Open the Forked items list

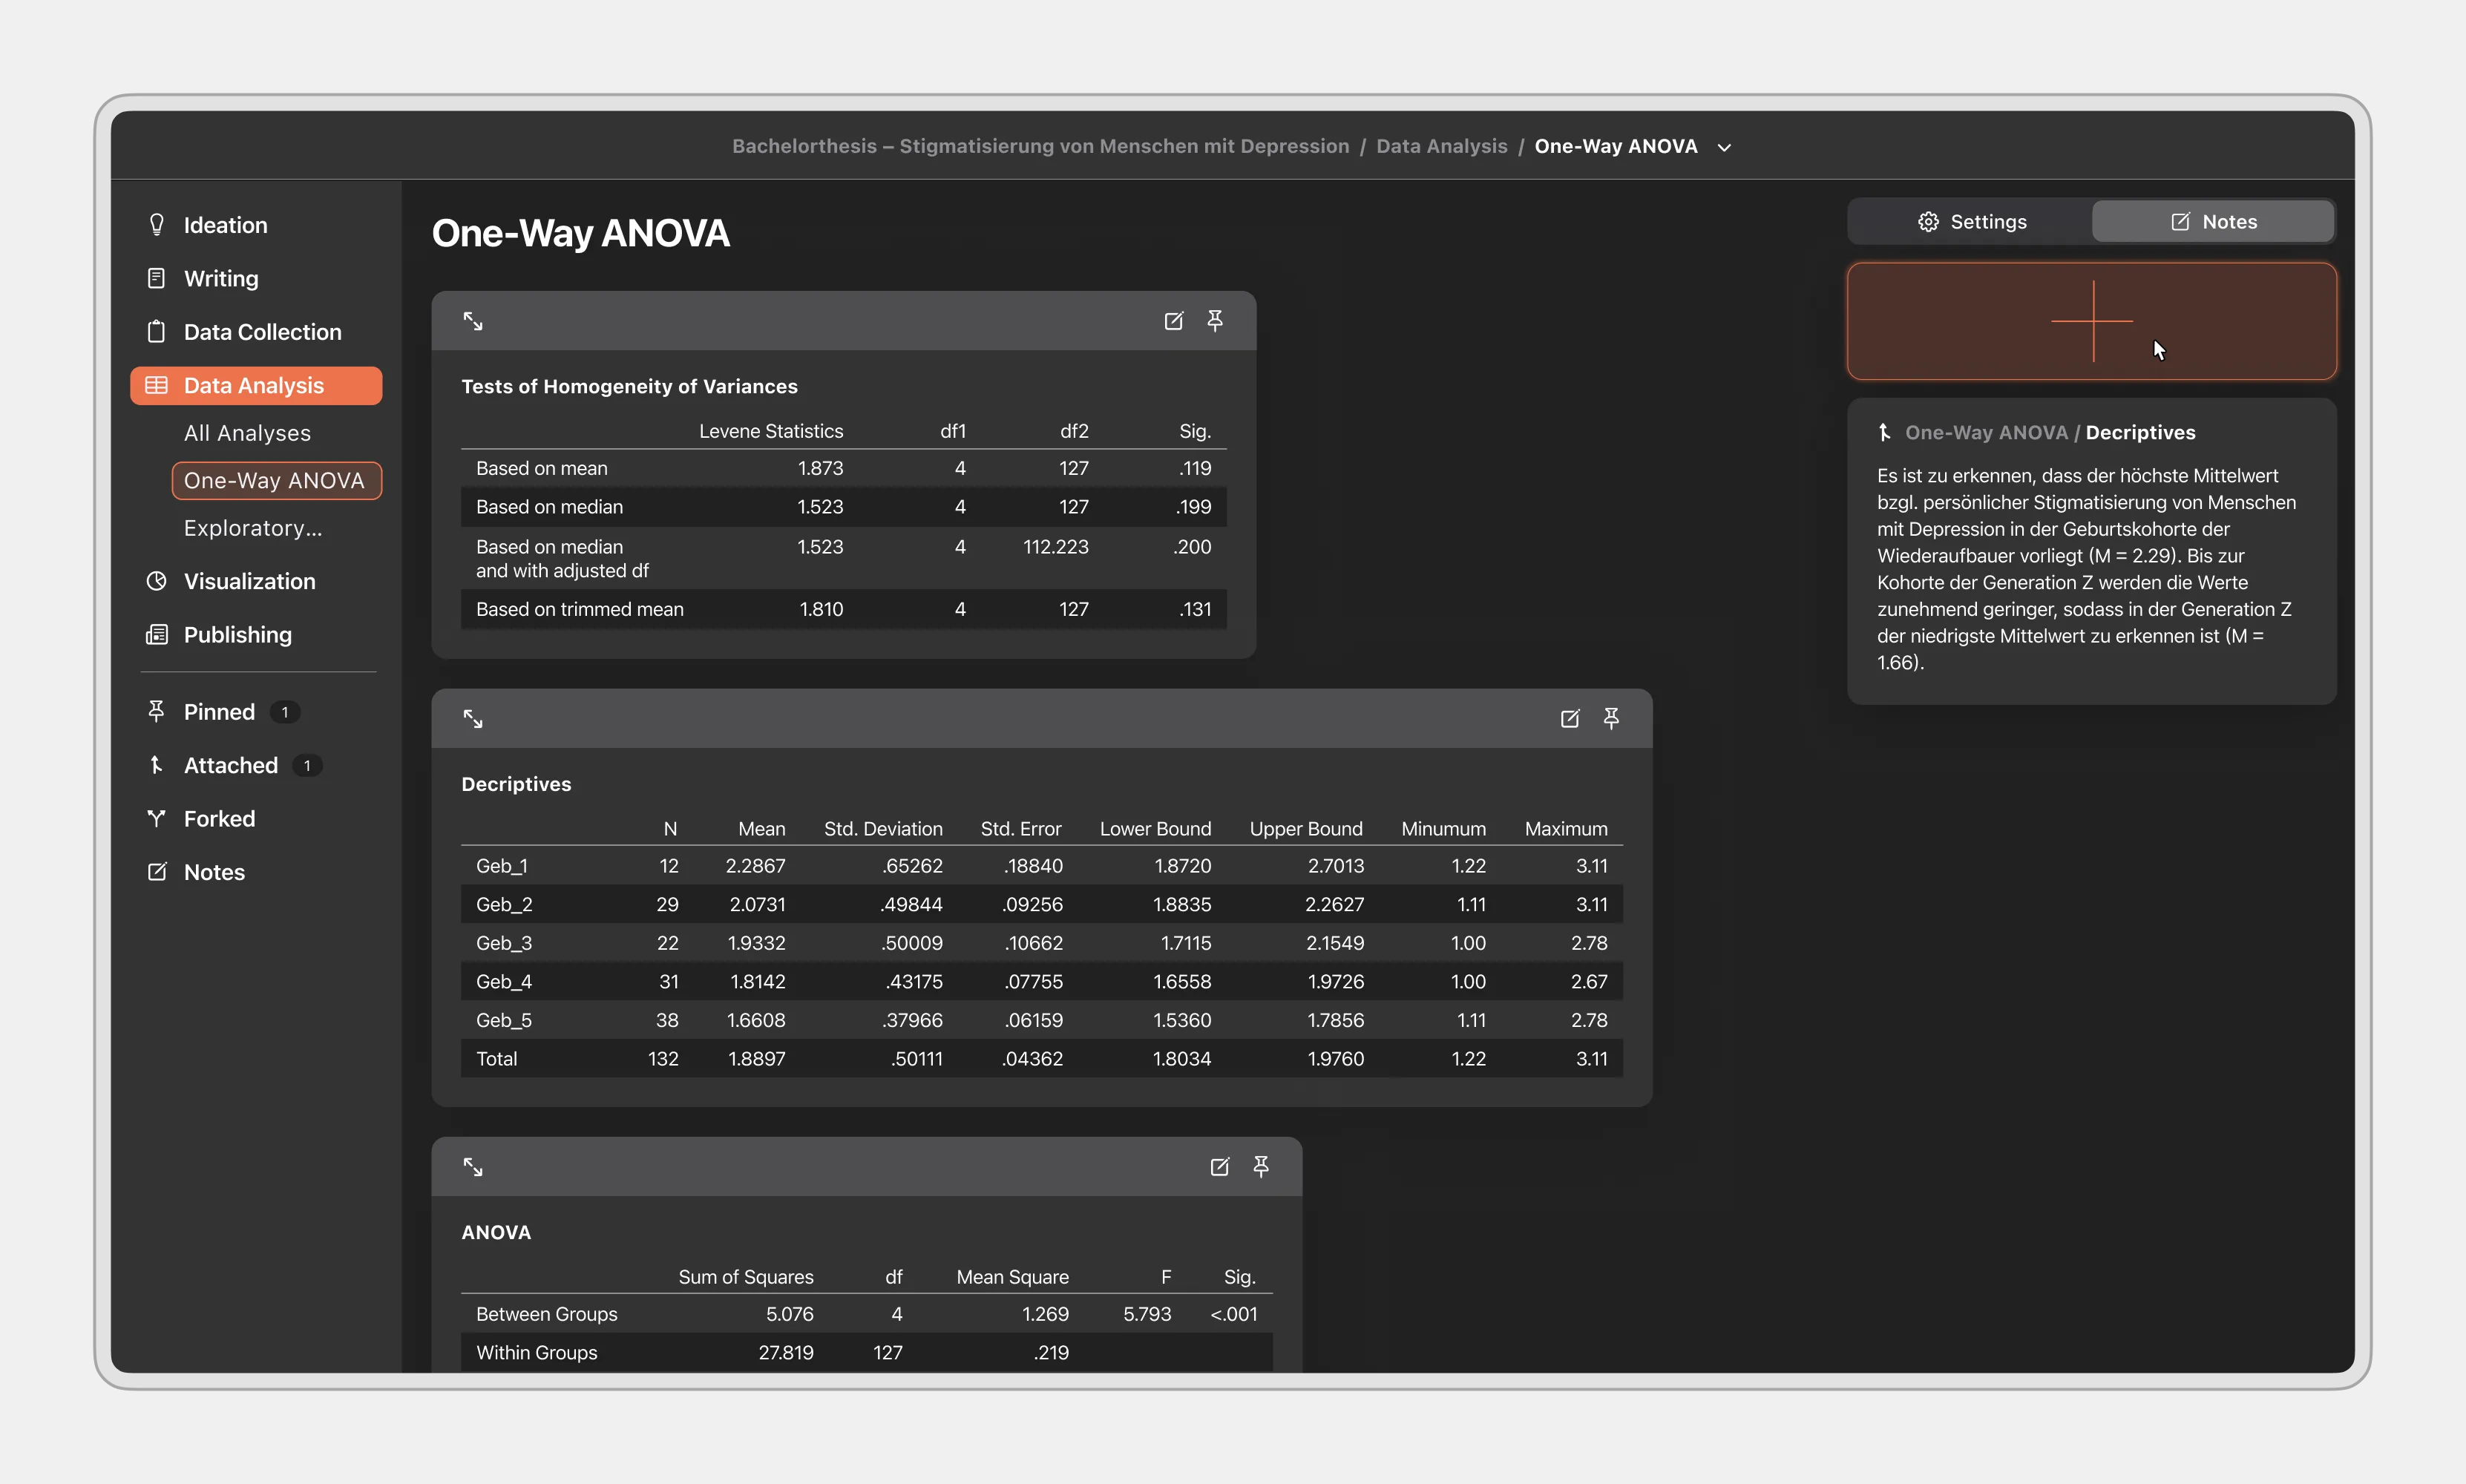click(219, 819)
